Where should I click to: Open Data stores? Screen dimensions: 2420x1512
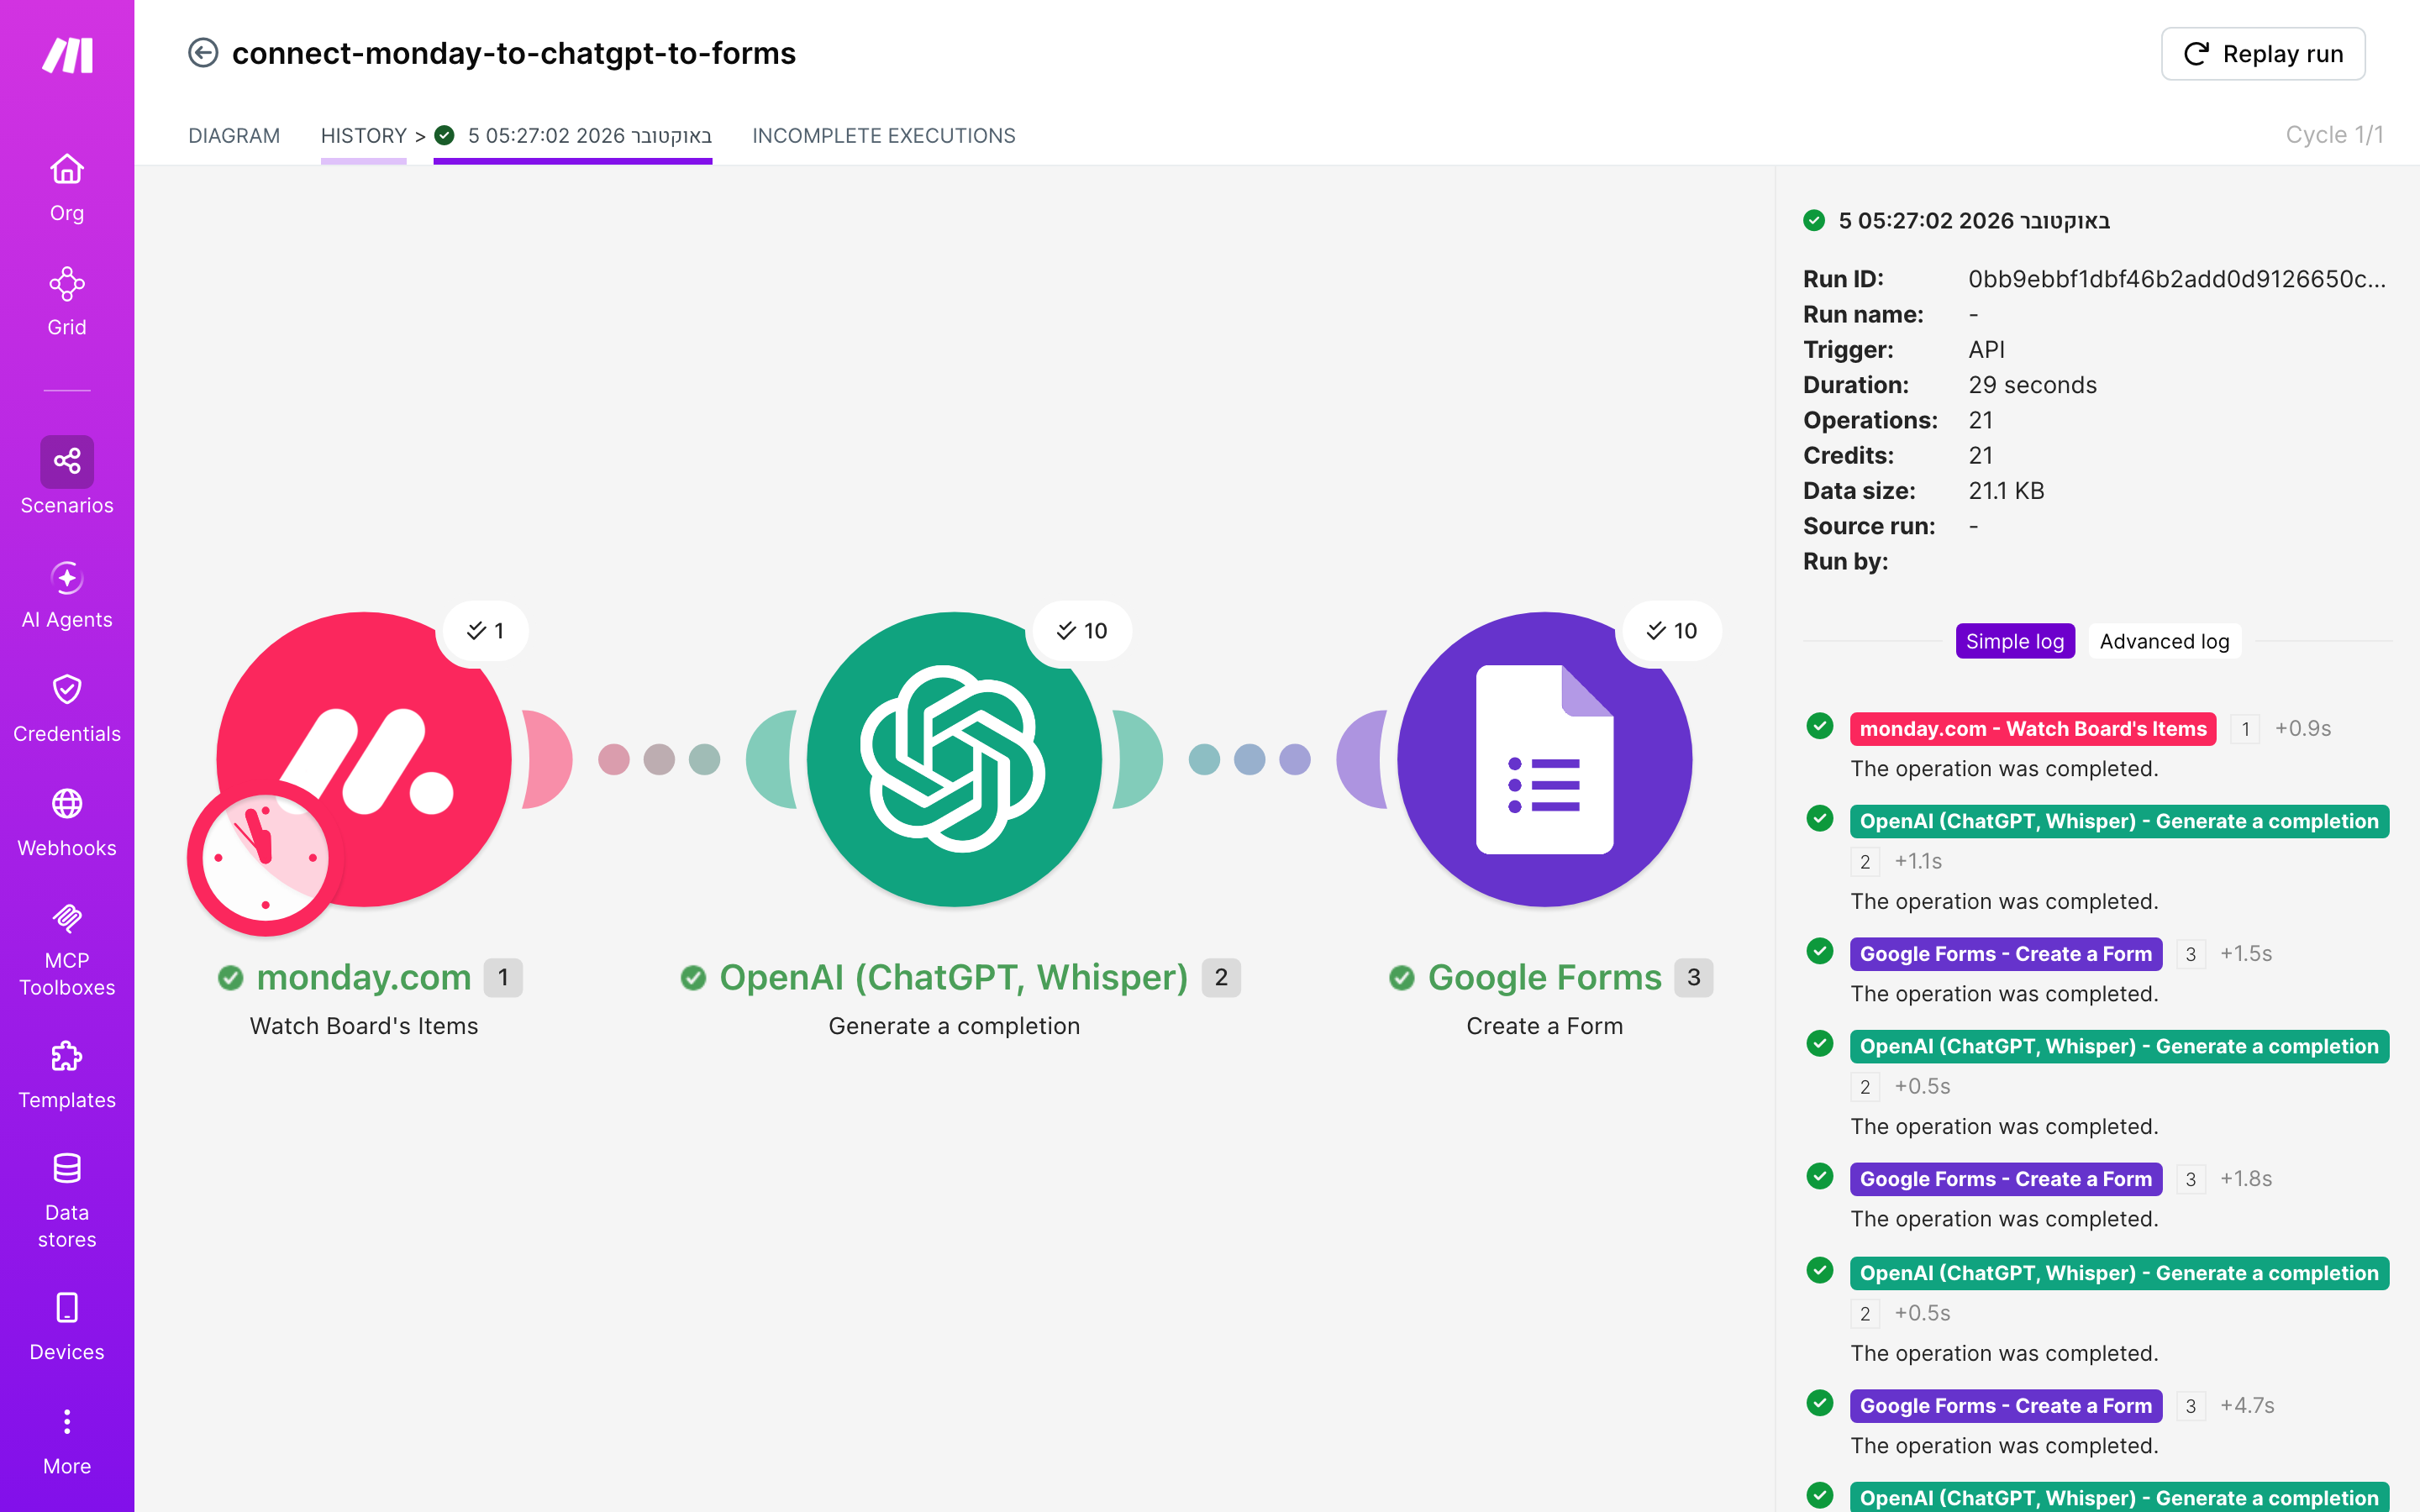[67, 1201]
